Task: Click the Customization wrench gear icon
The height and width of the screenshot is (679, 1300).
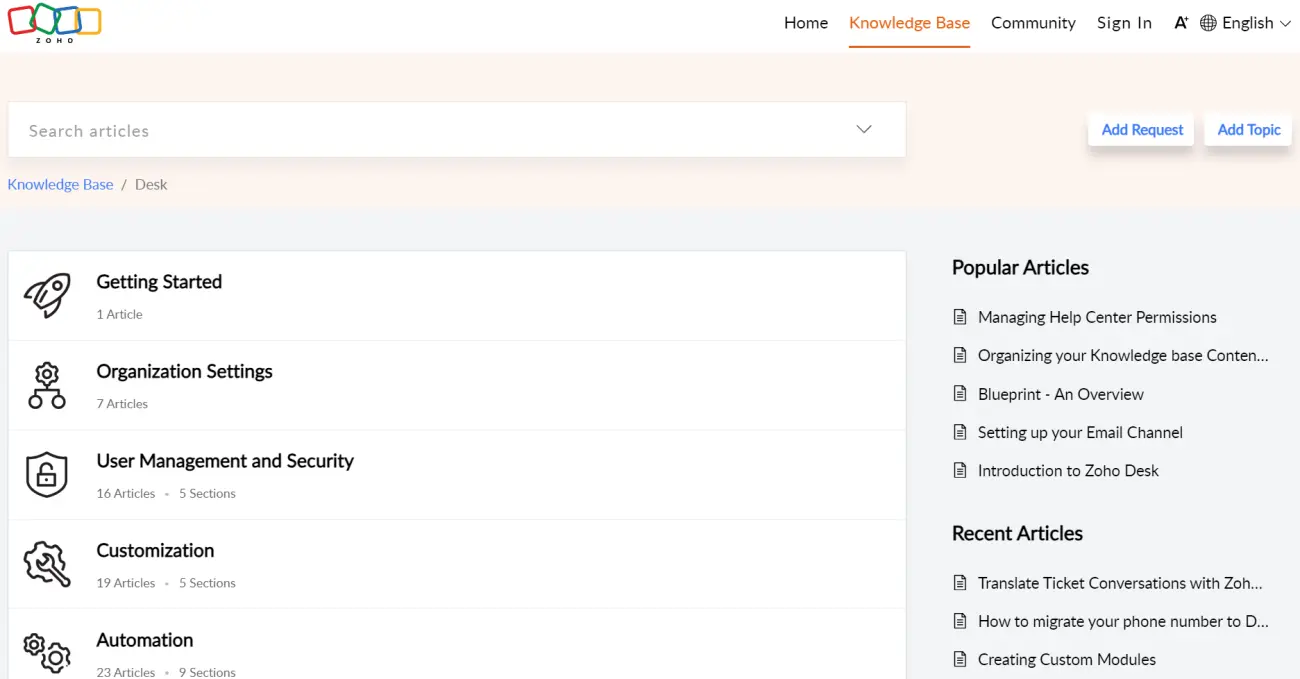Action: point(47,565)
